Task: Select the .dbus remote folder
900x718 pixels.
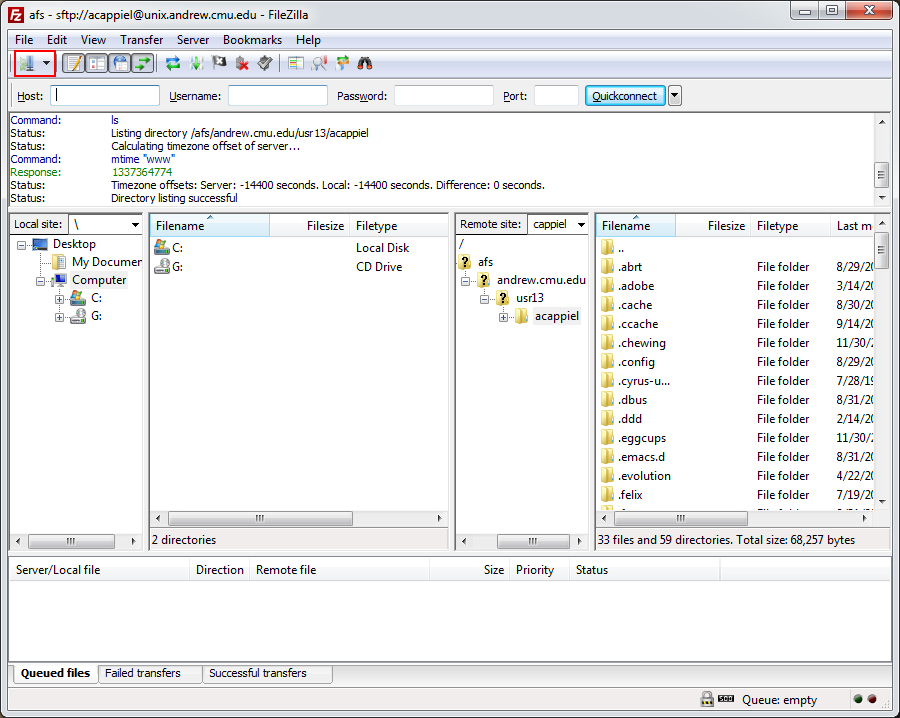Action: 735,399
